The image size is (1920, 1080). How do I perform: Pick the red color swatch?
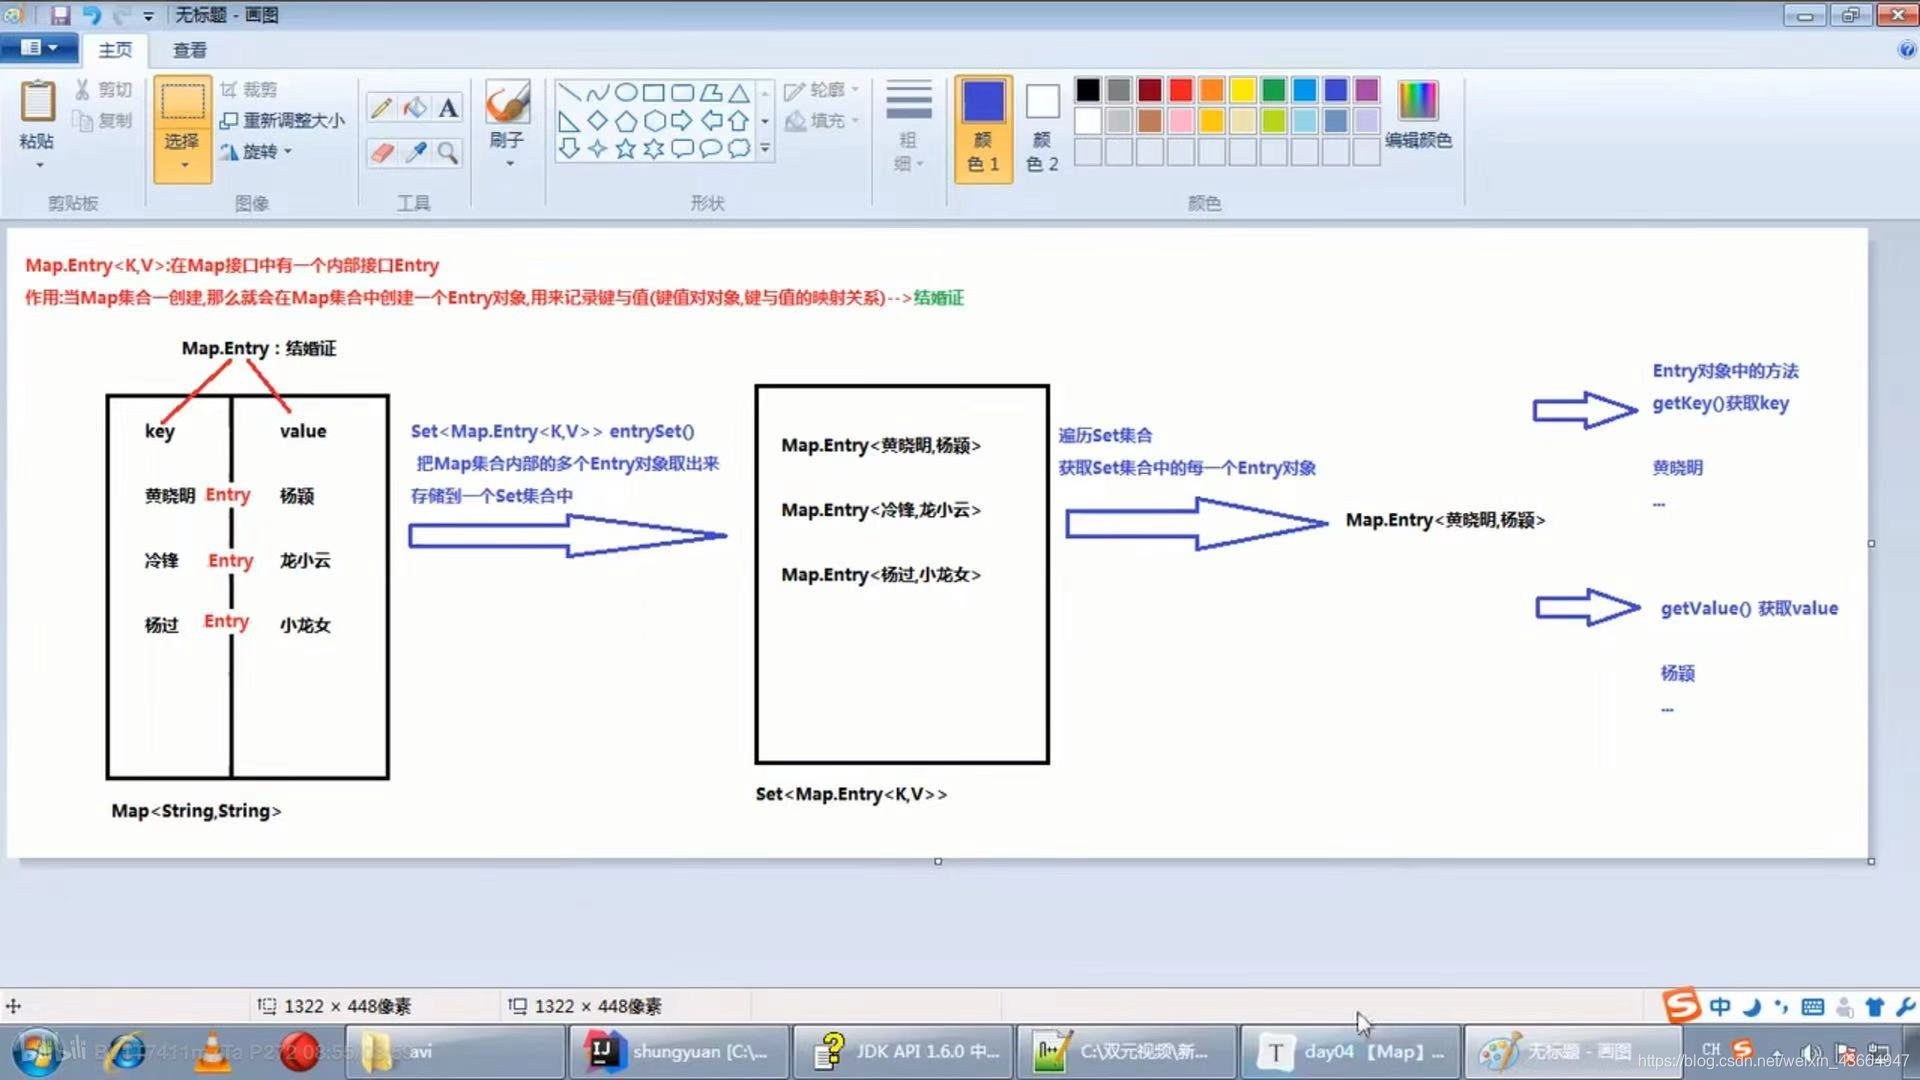coord(1181,90)
